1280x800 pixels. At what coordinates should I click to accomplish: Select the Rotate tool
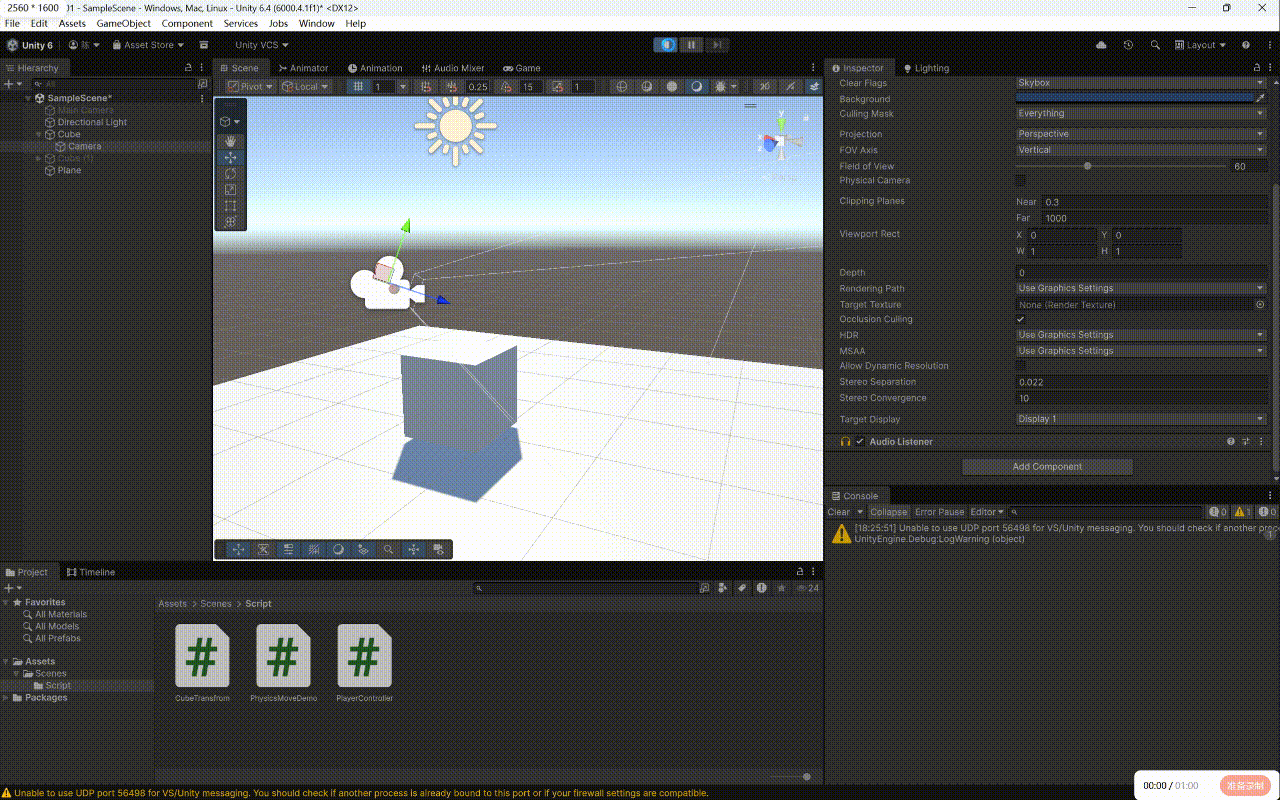230,173
